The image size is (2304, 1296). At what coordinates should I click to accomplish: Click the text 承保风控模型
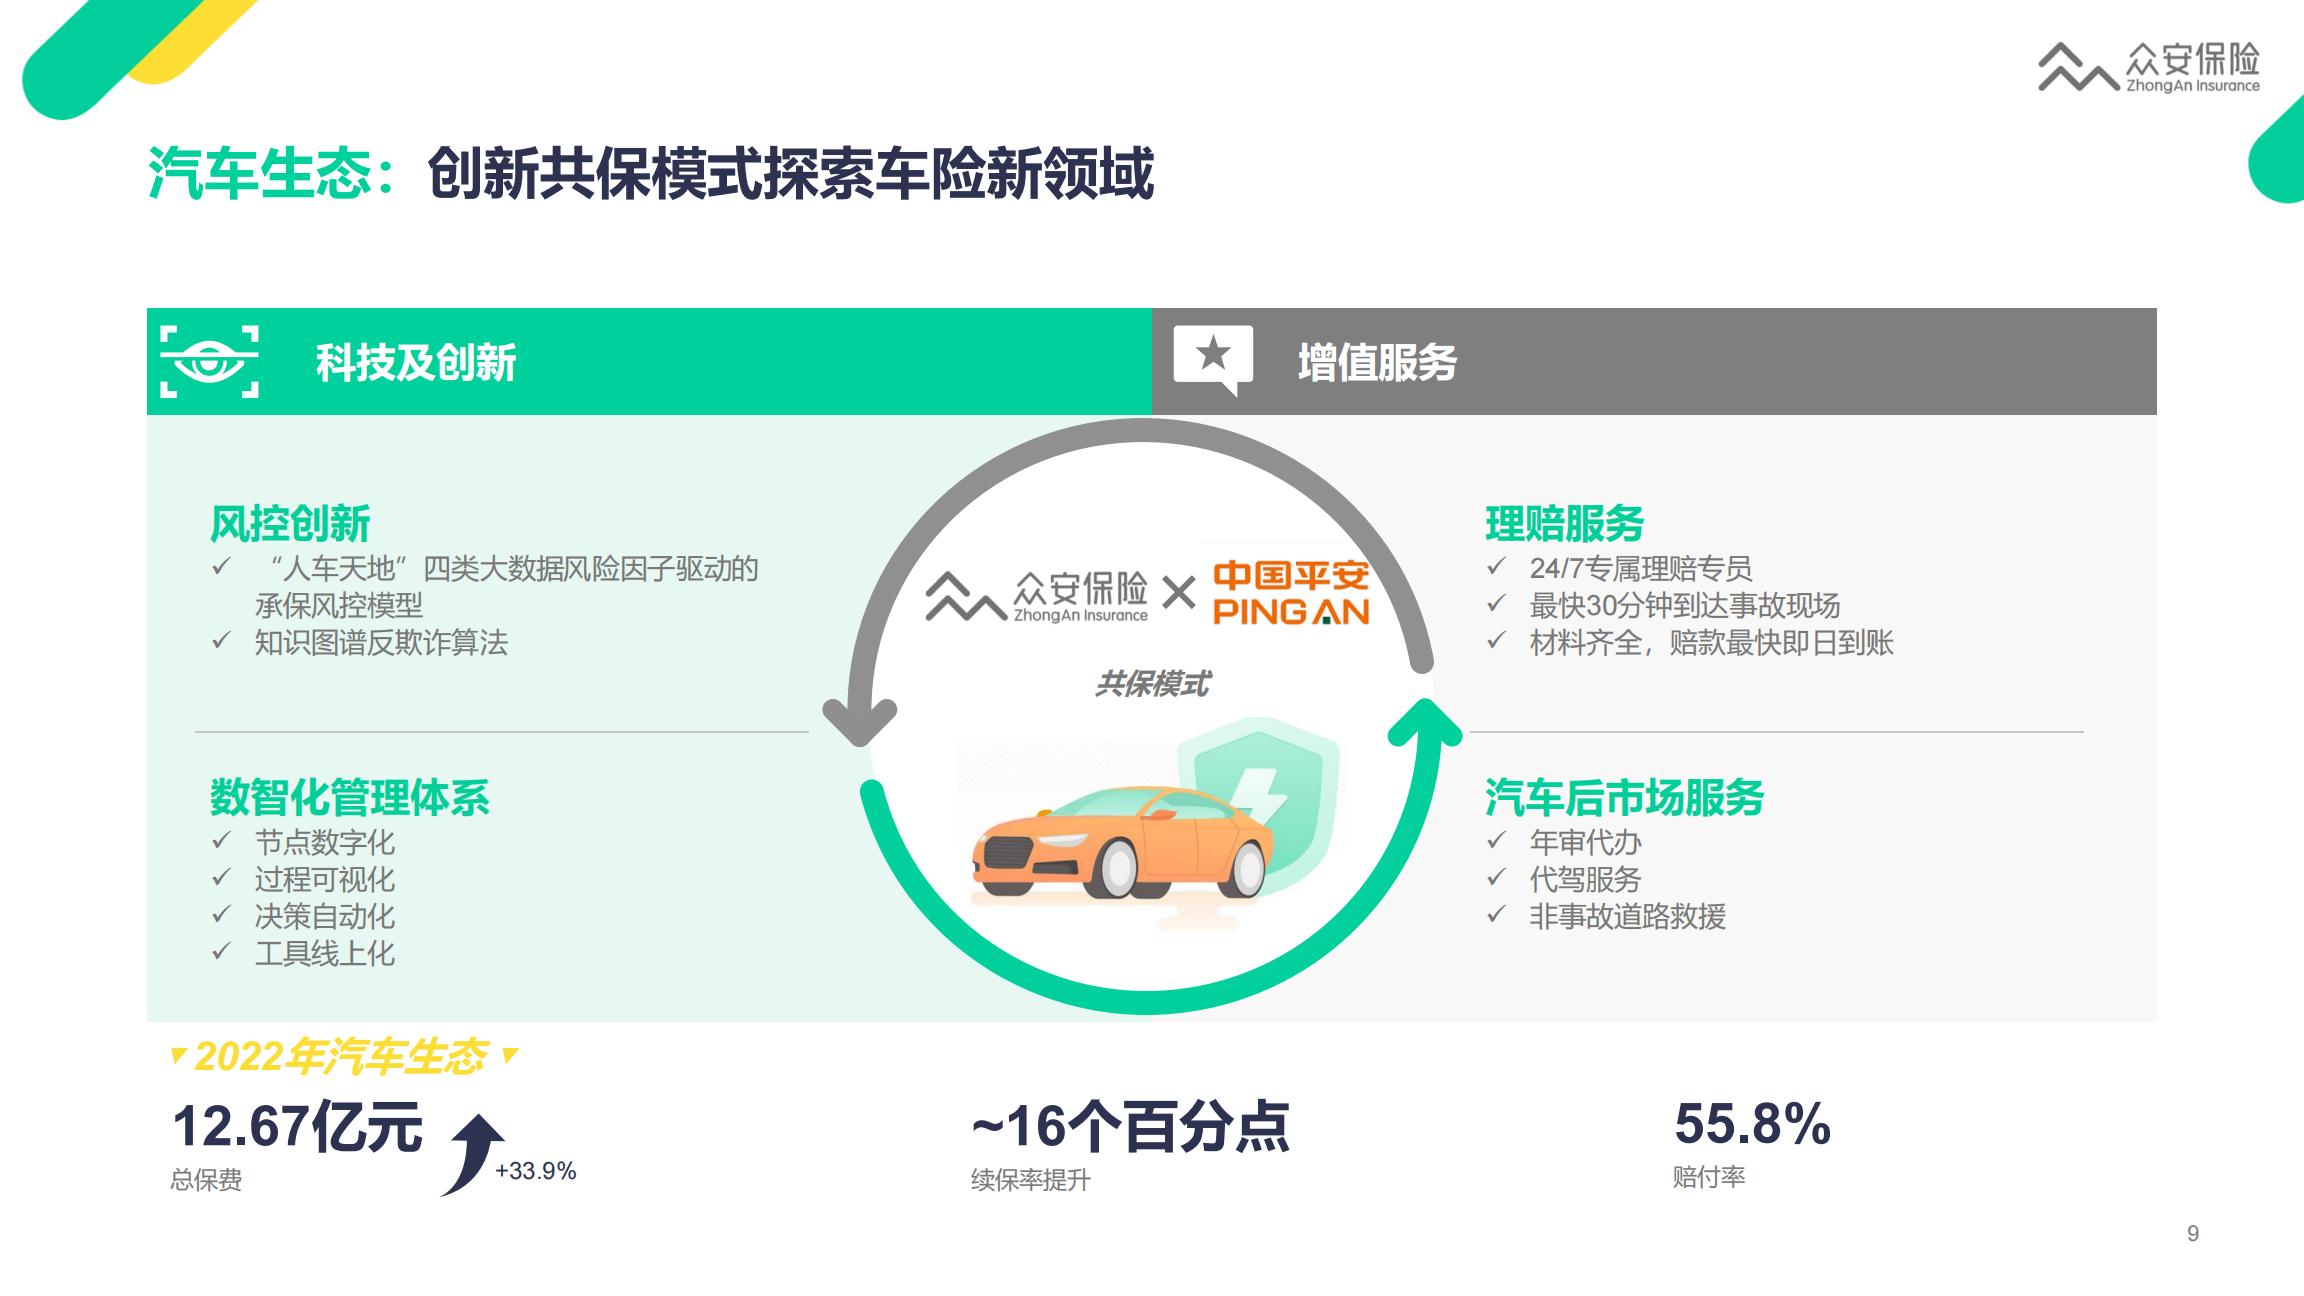[338, 605]
